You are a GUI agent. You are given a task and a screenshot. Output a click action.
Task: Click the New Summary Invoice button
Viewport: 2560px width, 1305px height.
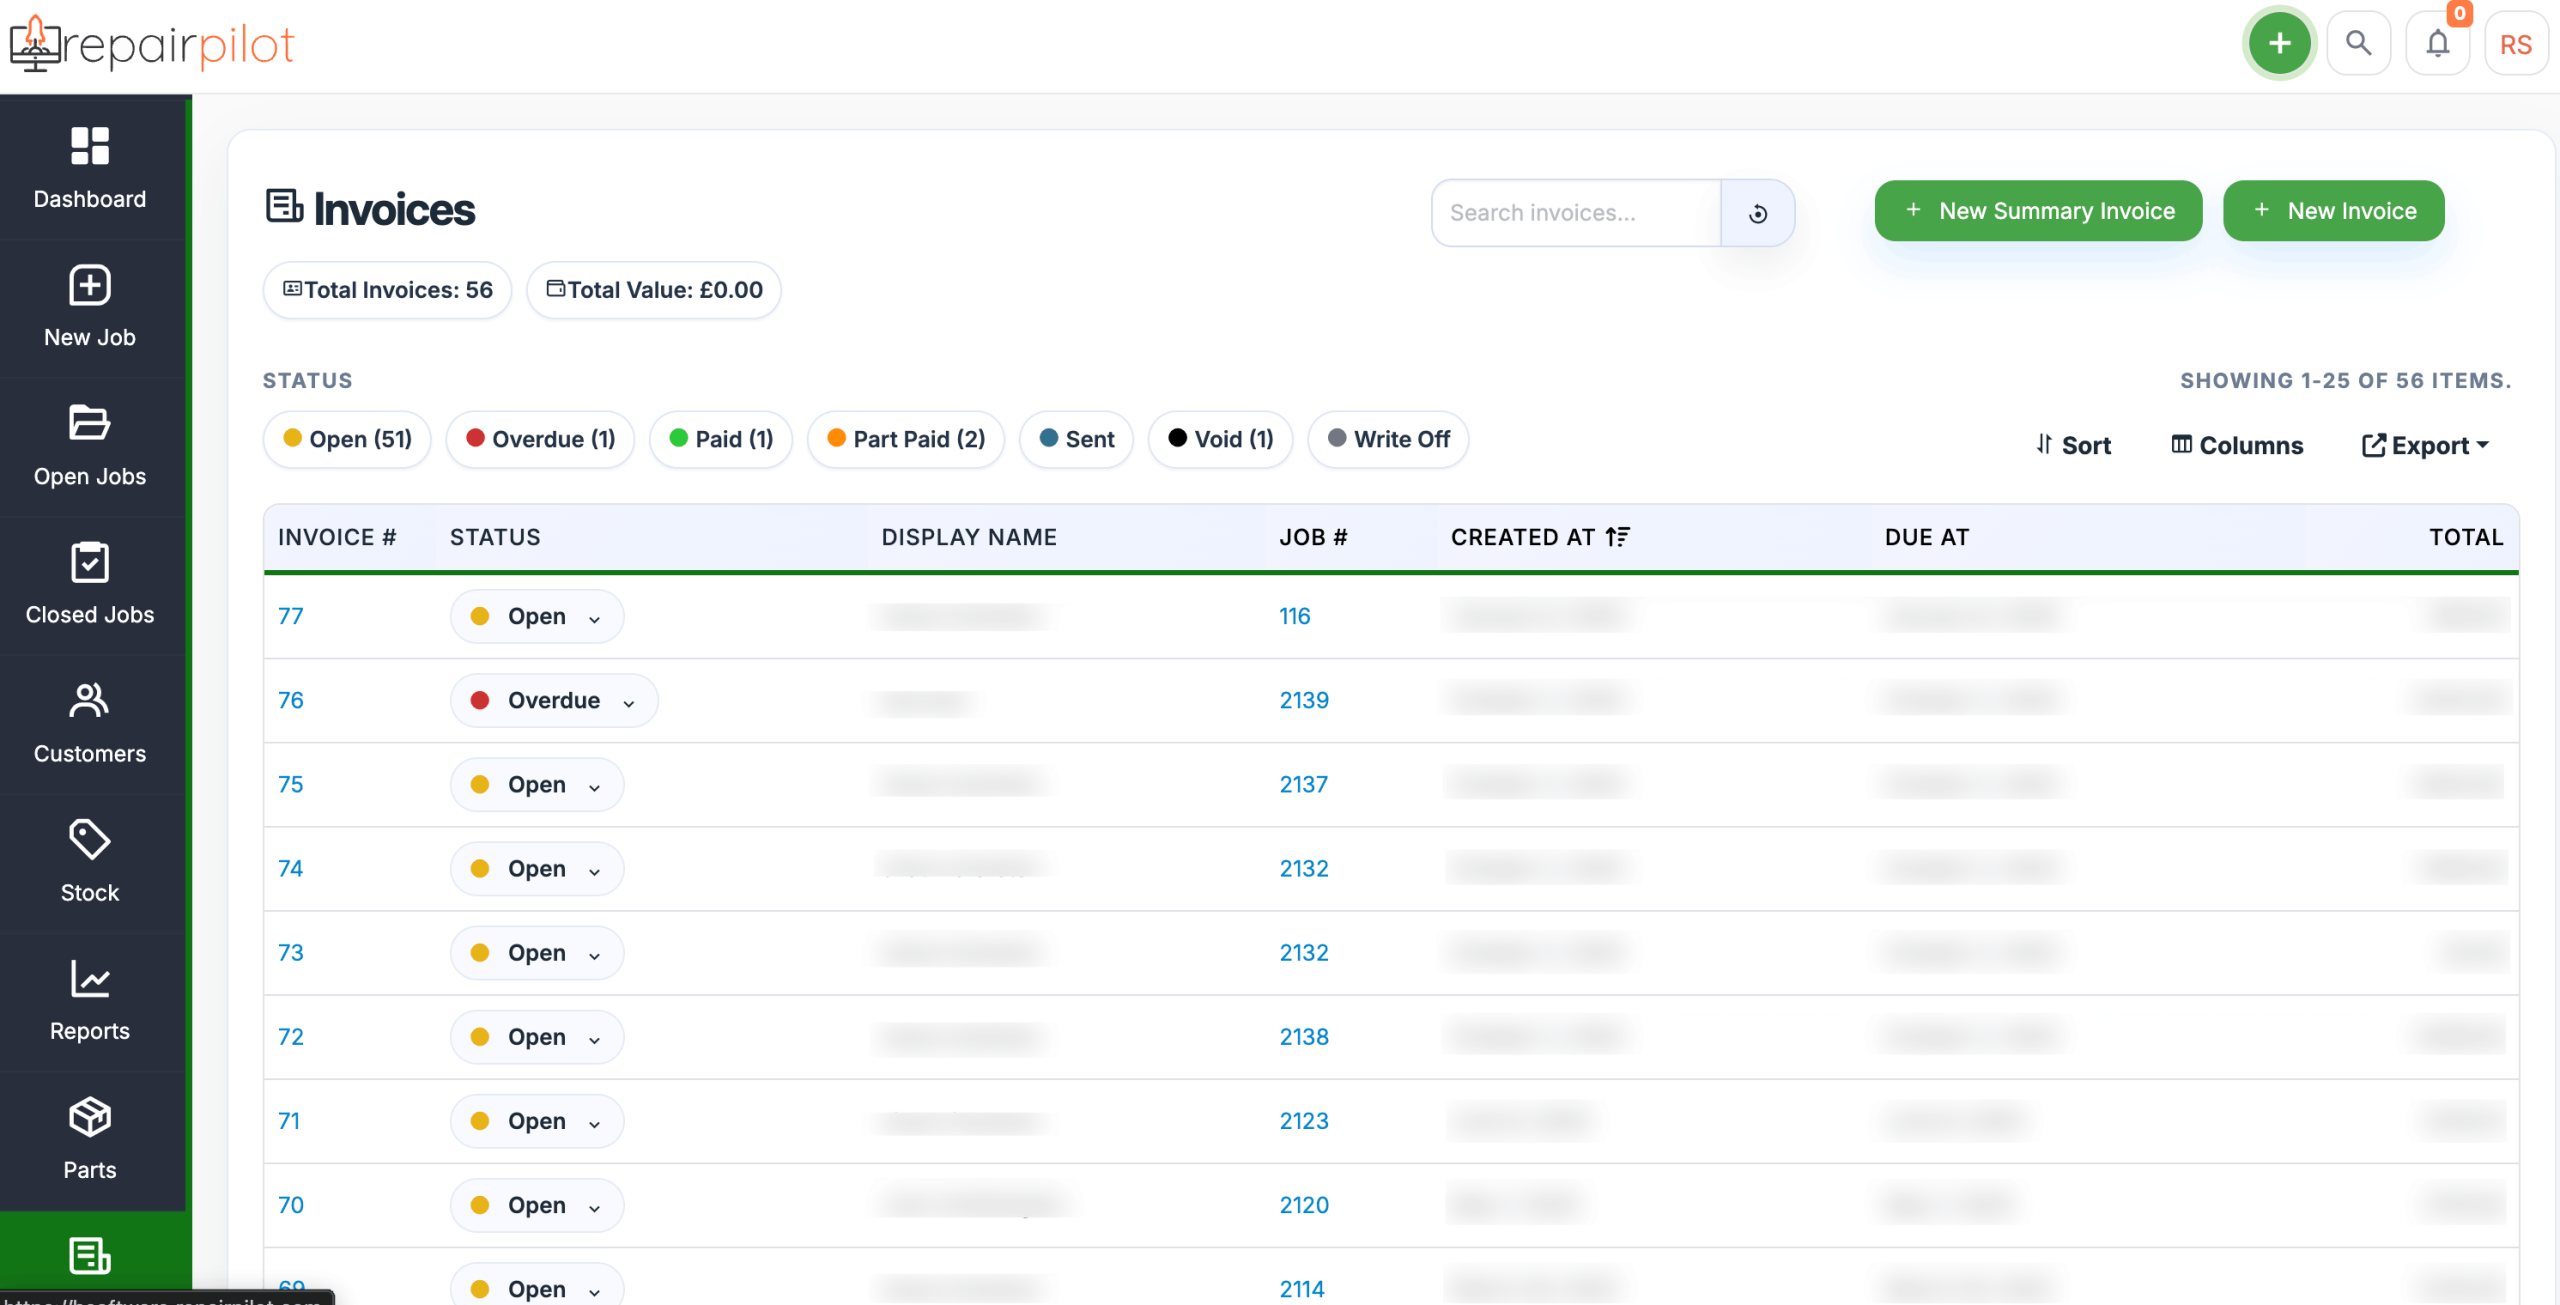coord(2038,211)
